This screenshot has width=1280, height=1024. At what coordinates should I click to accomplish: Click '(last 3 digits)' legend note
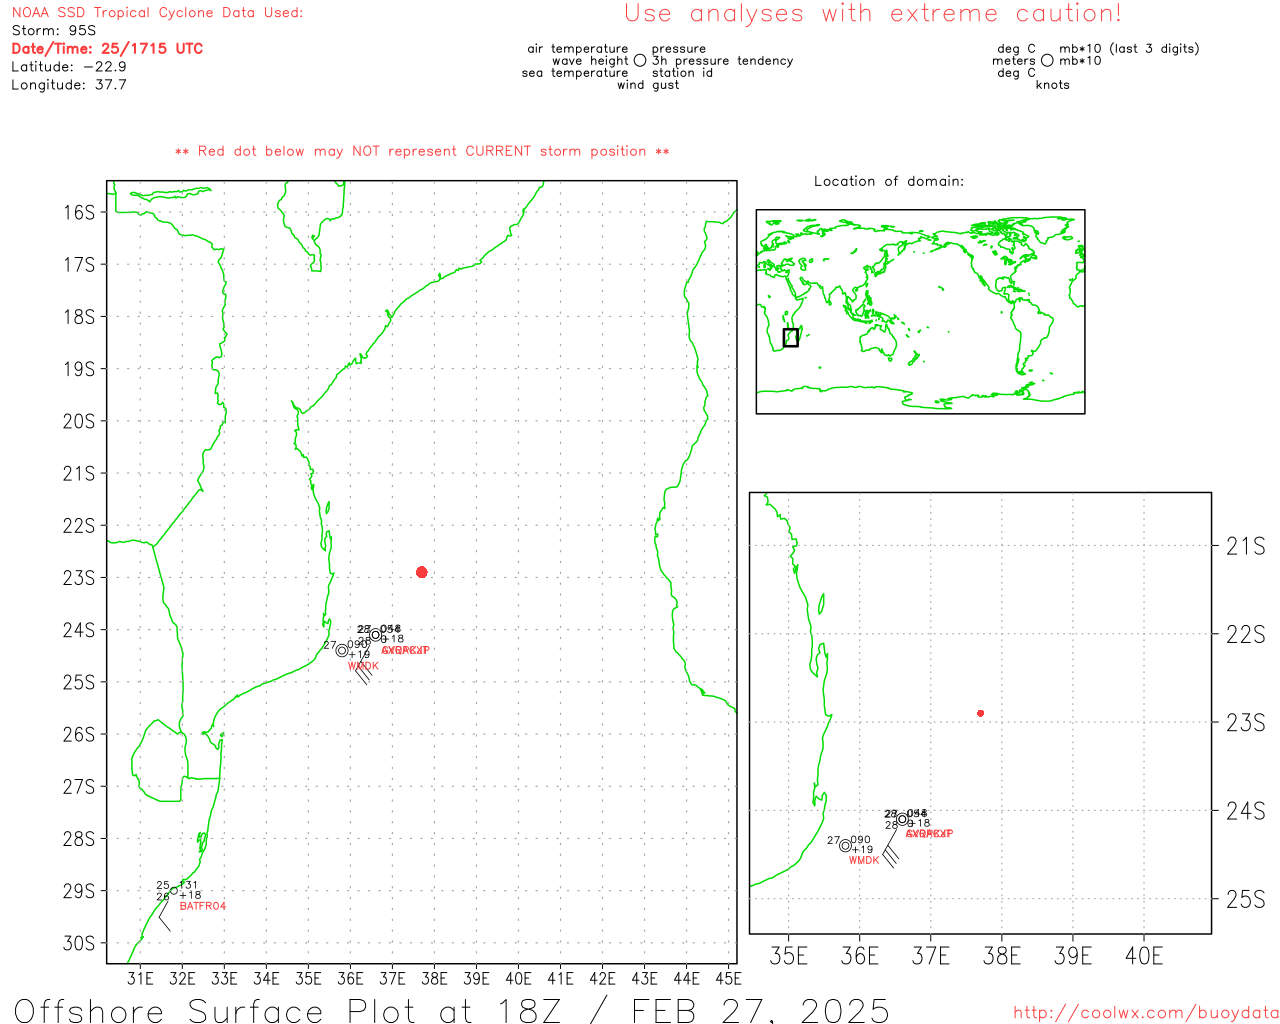1154,49
